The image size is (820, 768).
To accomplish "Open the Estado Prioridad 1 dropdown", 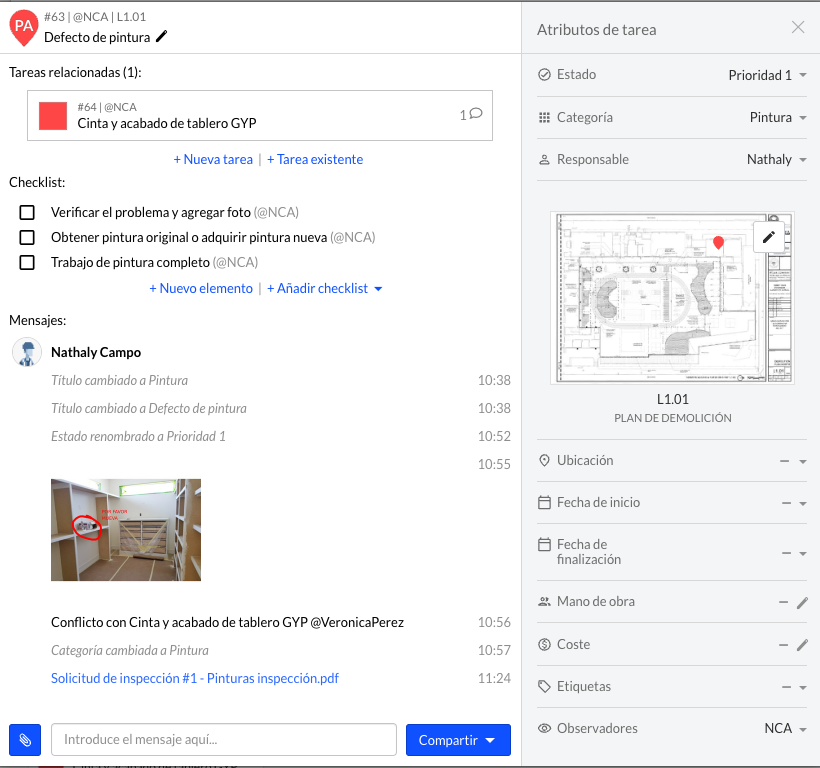I will pos(767,75).
